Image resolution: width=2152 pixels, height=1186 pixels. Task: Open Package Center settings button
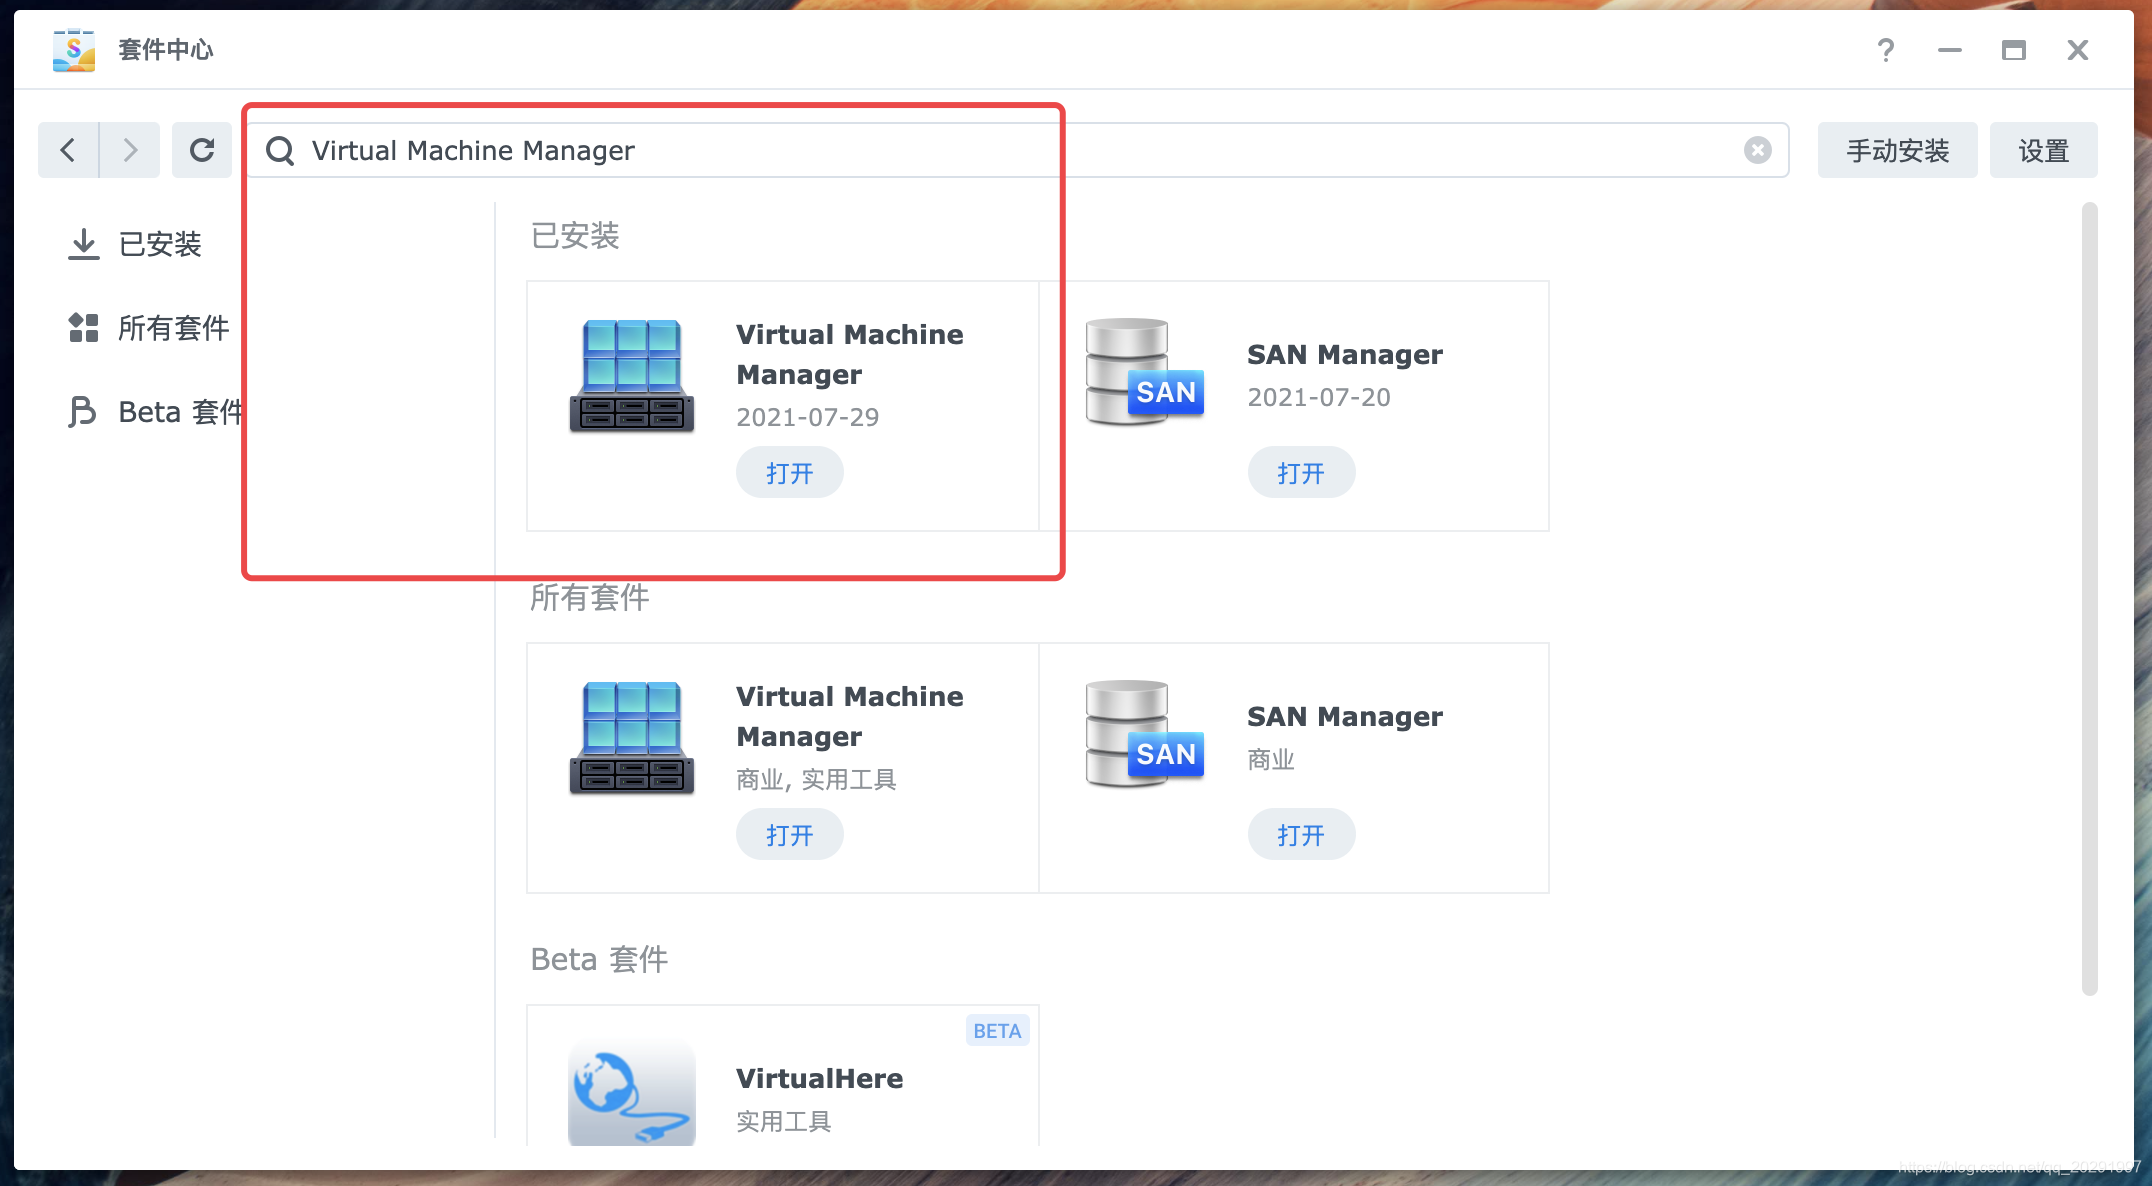[2043, 151]
